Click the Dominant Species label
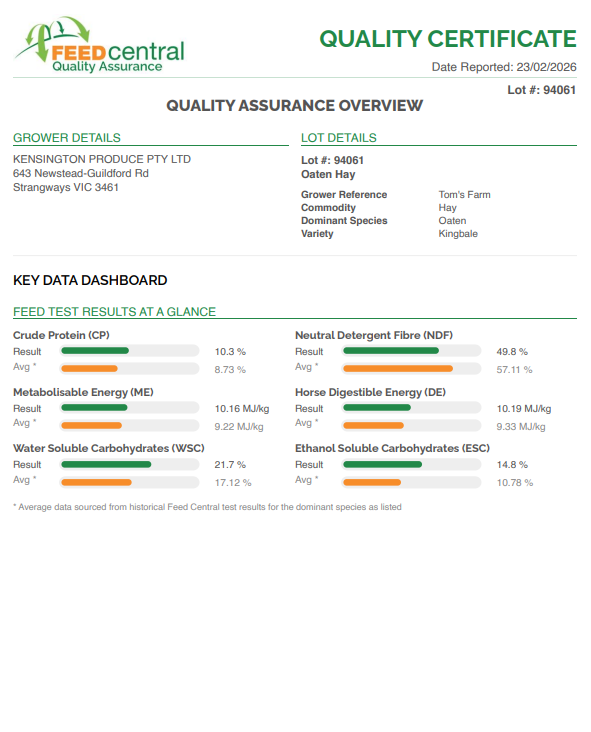The height and width of the screenshot is (732, 591). pos(344,220)
